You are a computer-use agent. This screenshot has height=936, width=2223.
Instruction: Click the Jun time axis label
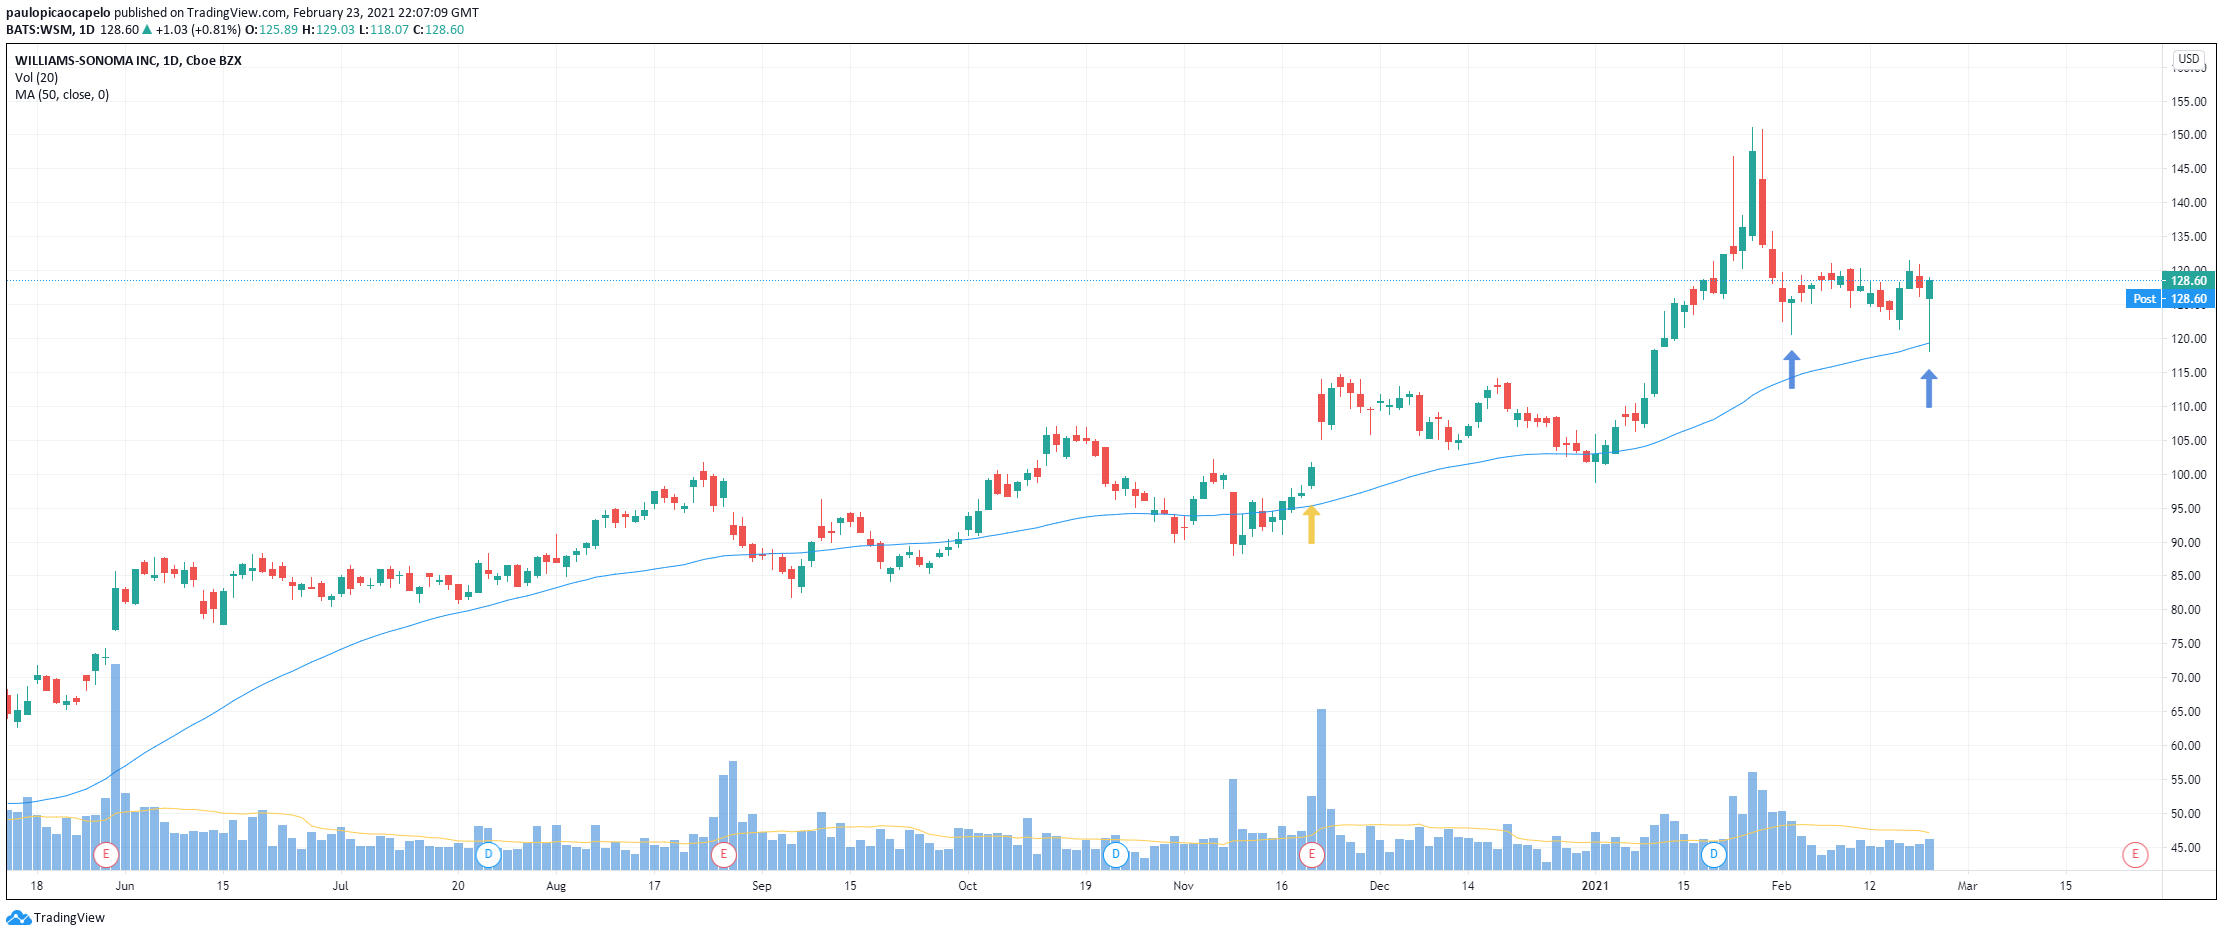(x=125, y=886)
